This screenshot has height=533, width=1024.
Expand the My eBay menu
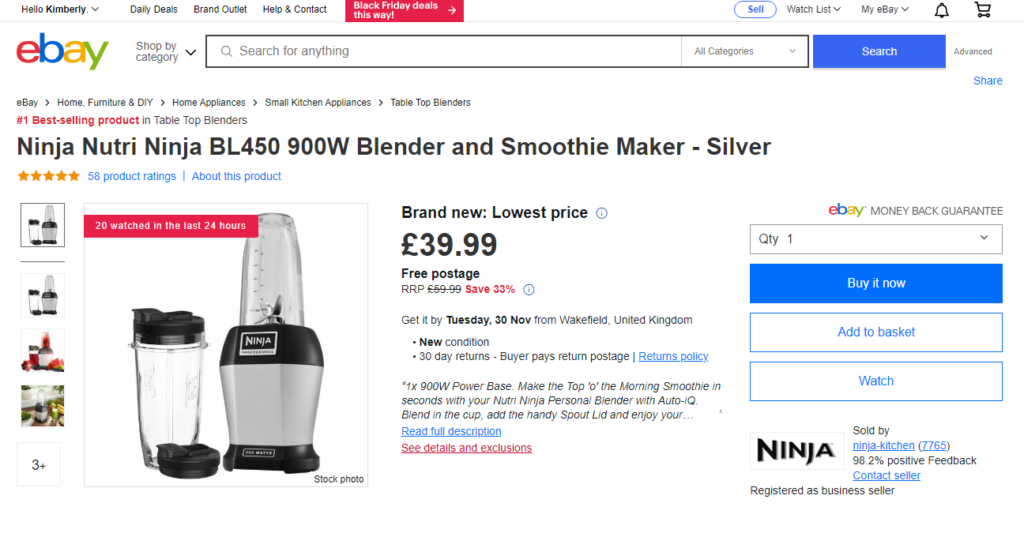pyautogui.click(x=885, y=10)
